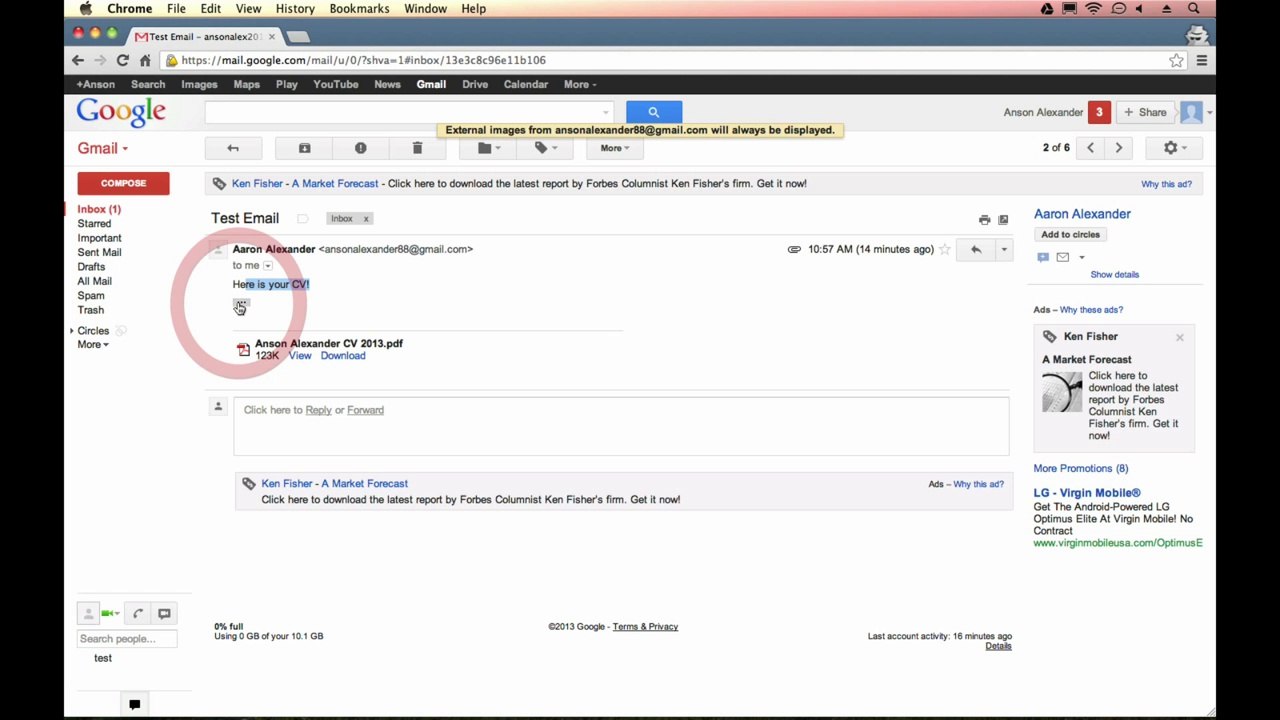View the CV 2013.pdf attachment
This screenshot has width=1280, height=720.
coord(300,356)
